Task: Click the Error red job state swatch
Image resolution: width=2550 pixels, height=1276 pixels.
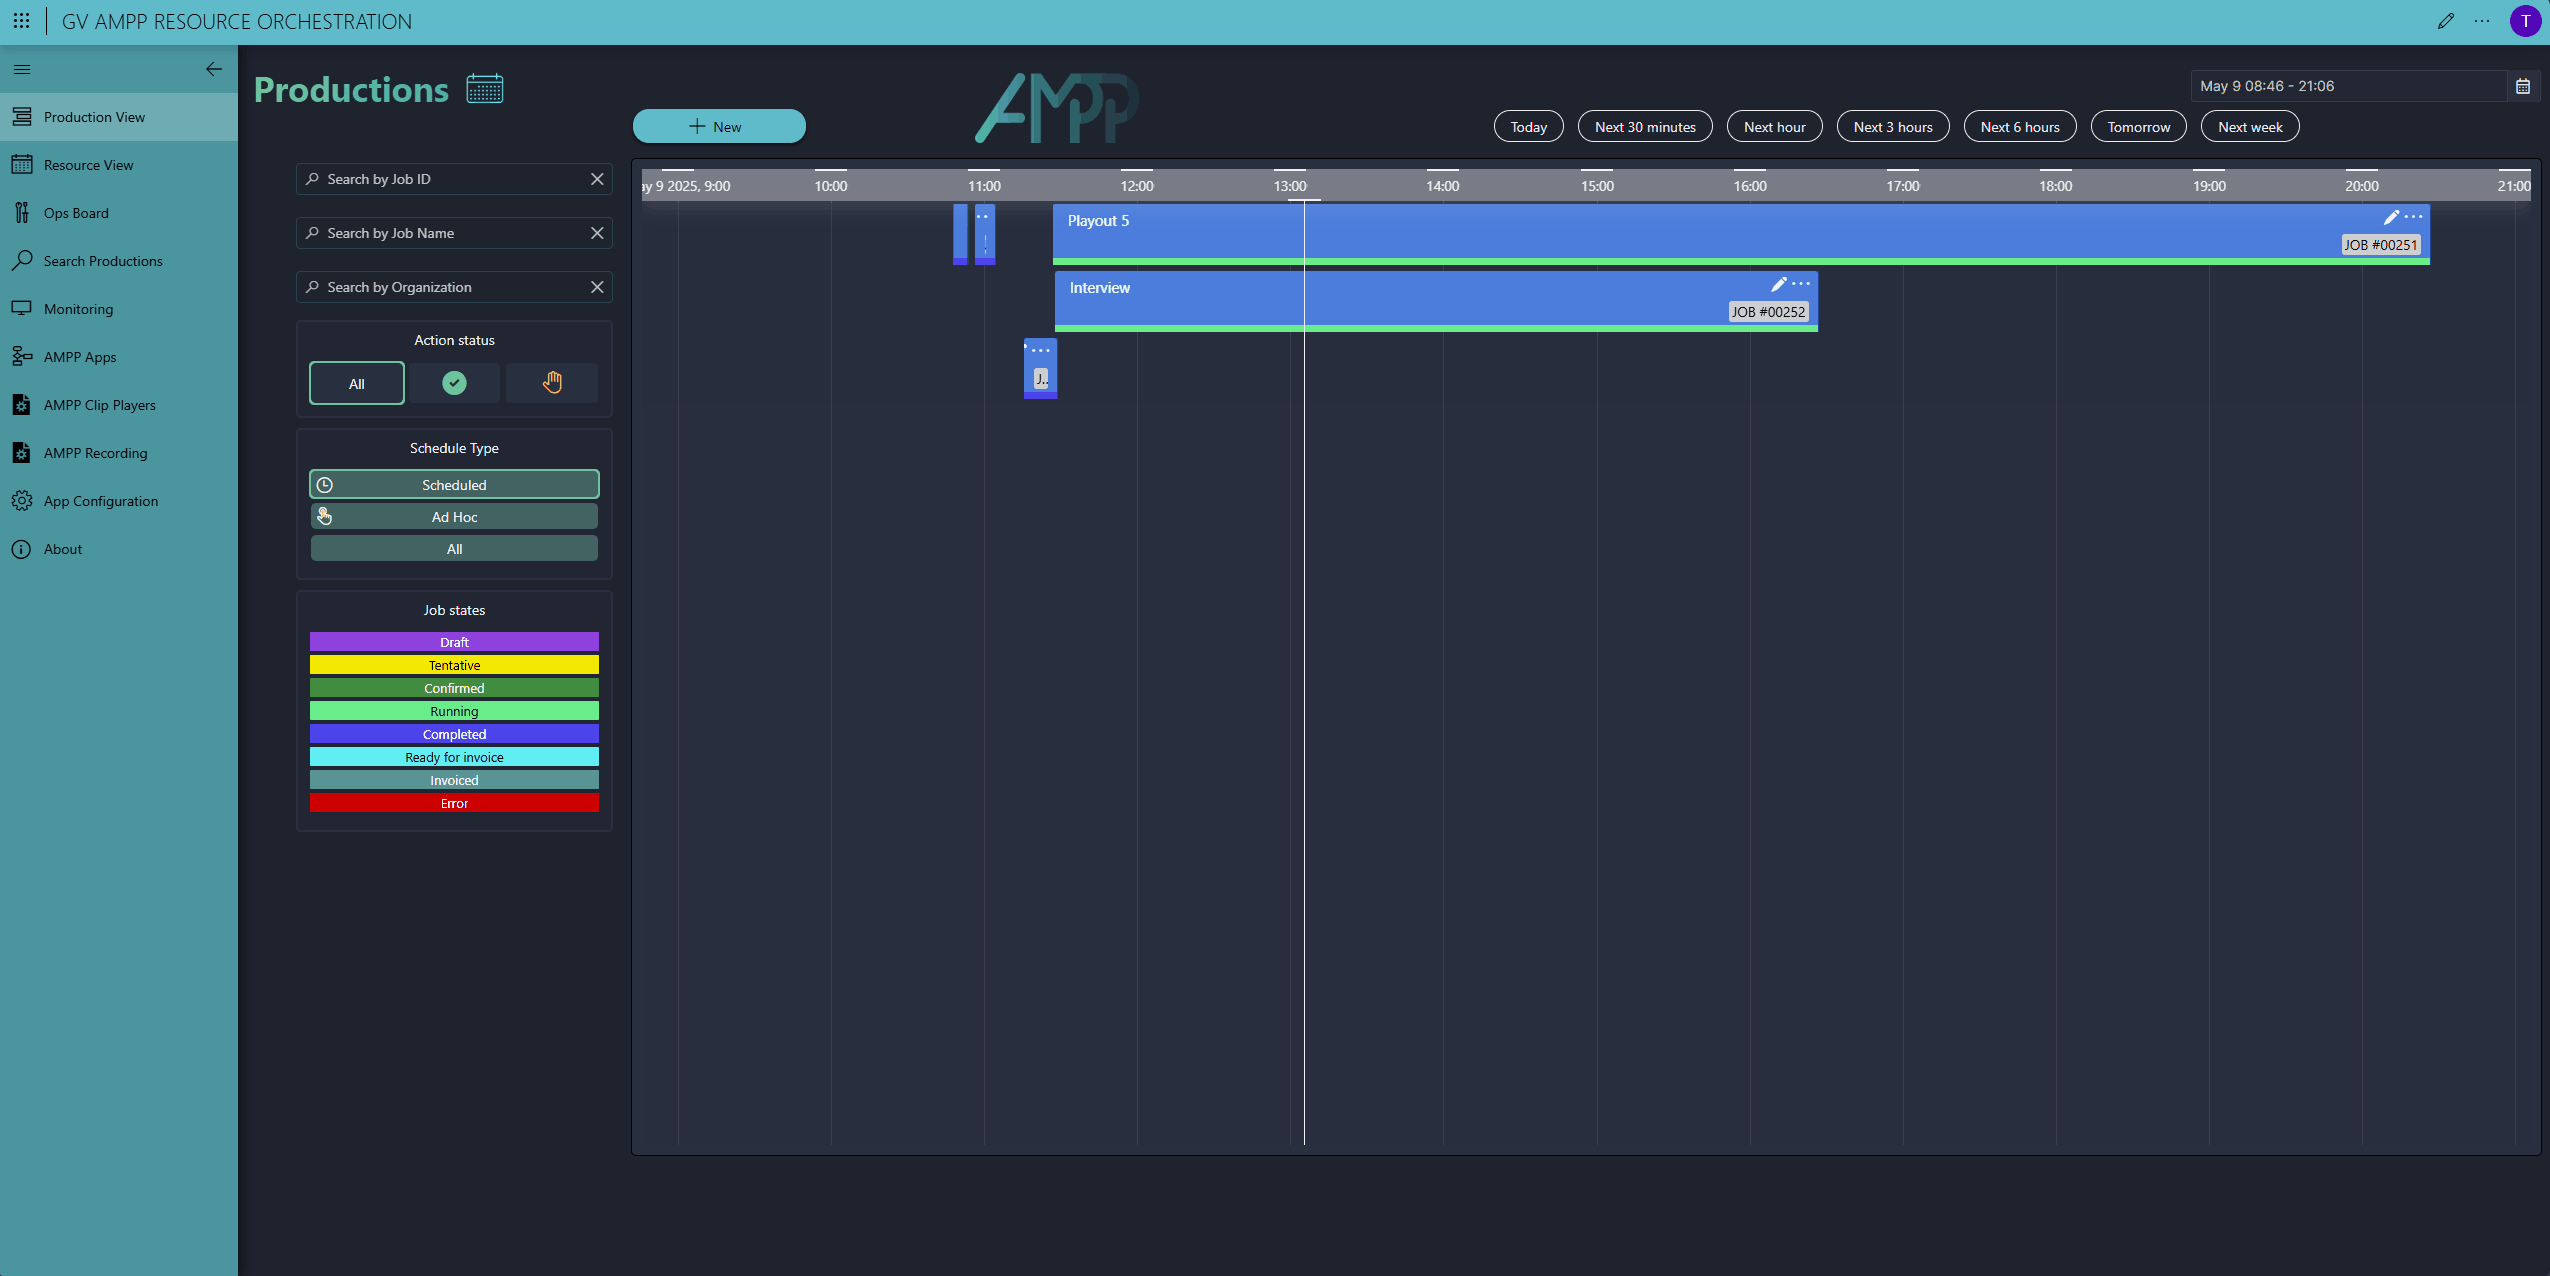Action: point(454,803)
